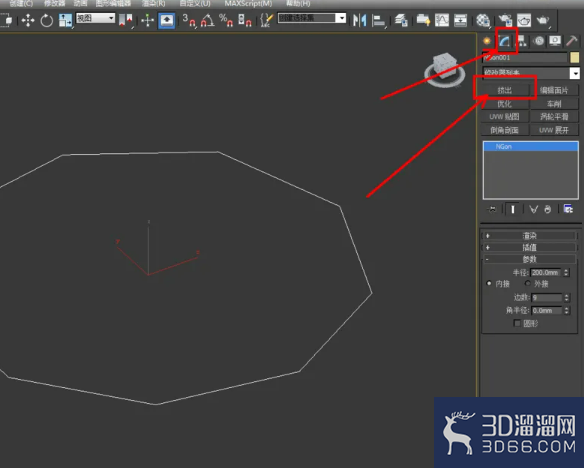The image size is (584, 468).
Task: Switch to the Create panel tab
Action: click(x=487, y=41)
